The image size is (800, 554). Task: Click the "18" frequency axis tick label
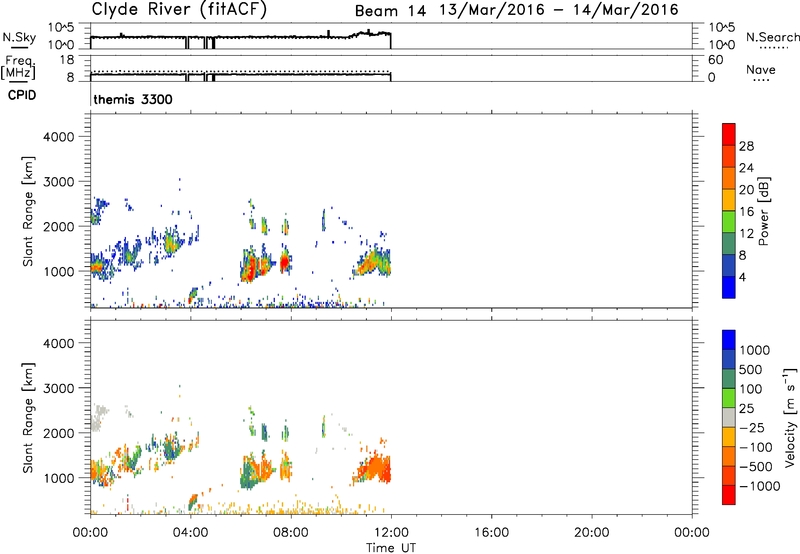point(67,60)
